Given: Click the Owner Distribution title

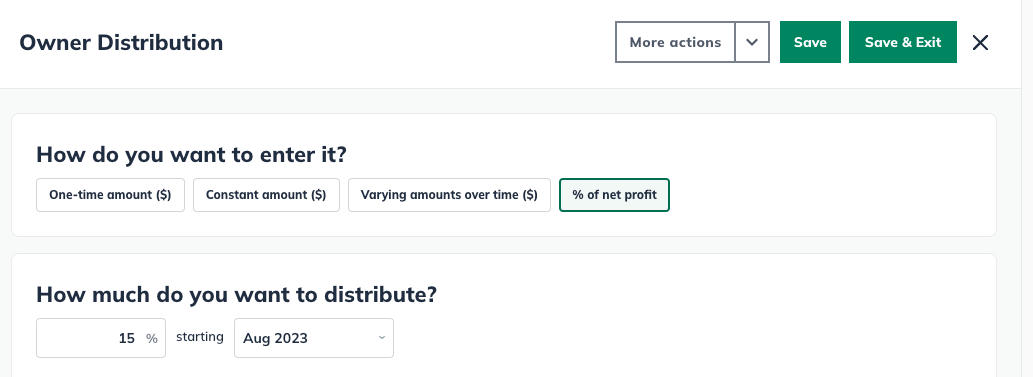Looking at the screenshot, I should pyautogui.click(x=121, y=42).
